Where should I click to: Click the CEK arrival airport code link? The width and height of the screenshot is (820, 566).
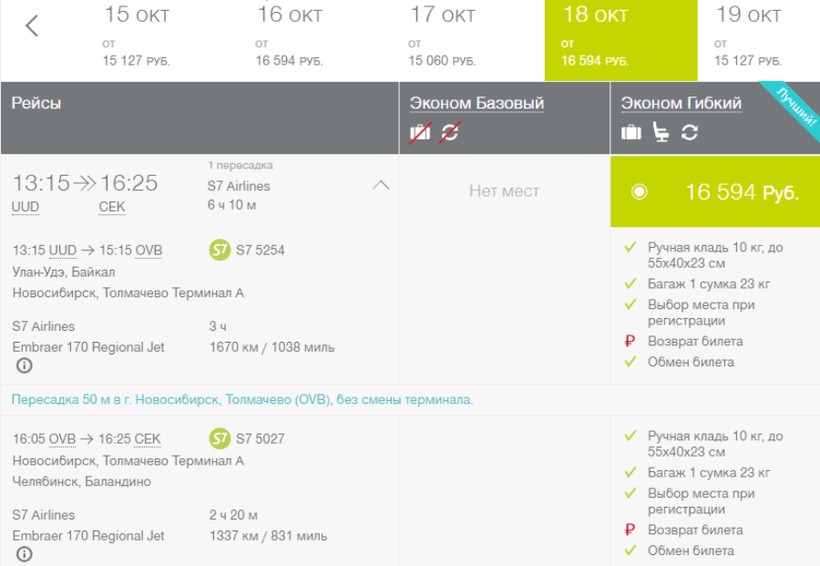point(112,207)
